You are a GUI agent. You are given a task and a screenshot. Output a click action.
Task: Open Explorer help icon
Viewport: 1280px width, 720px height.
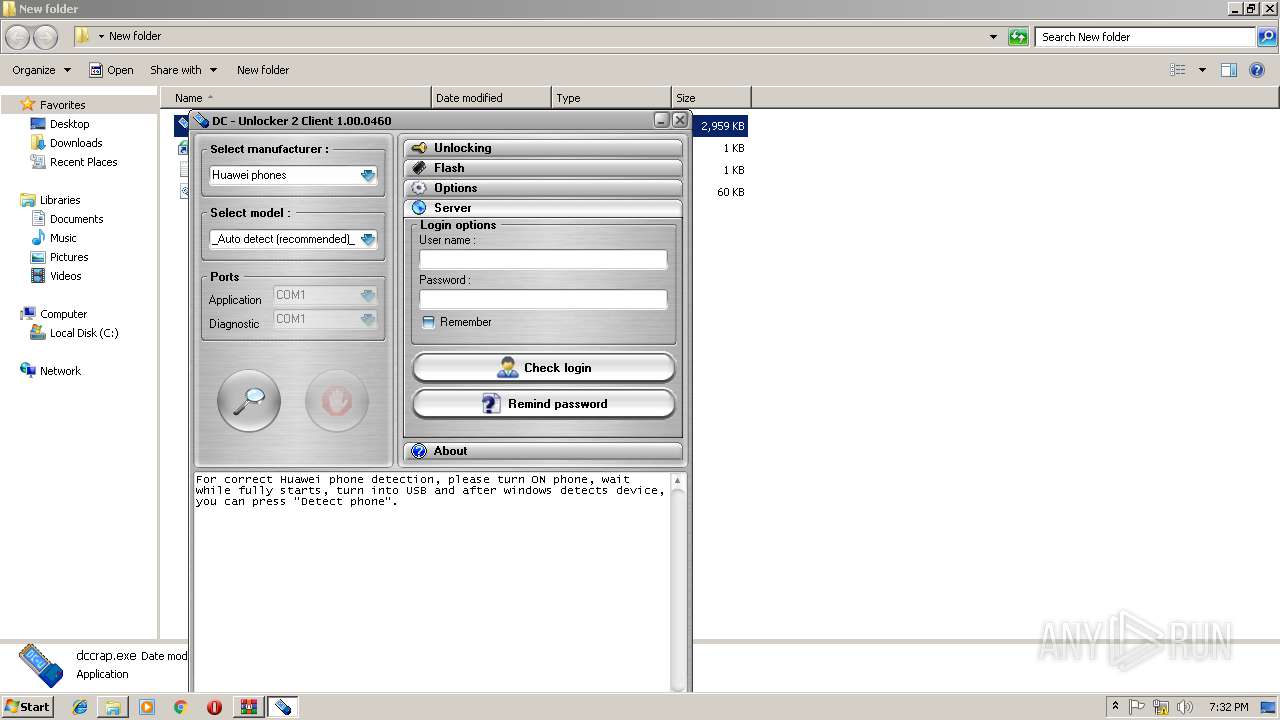click(x=1257, y=70)
